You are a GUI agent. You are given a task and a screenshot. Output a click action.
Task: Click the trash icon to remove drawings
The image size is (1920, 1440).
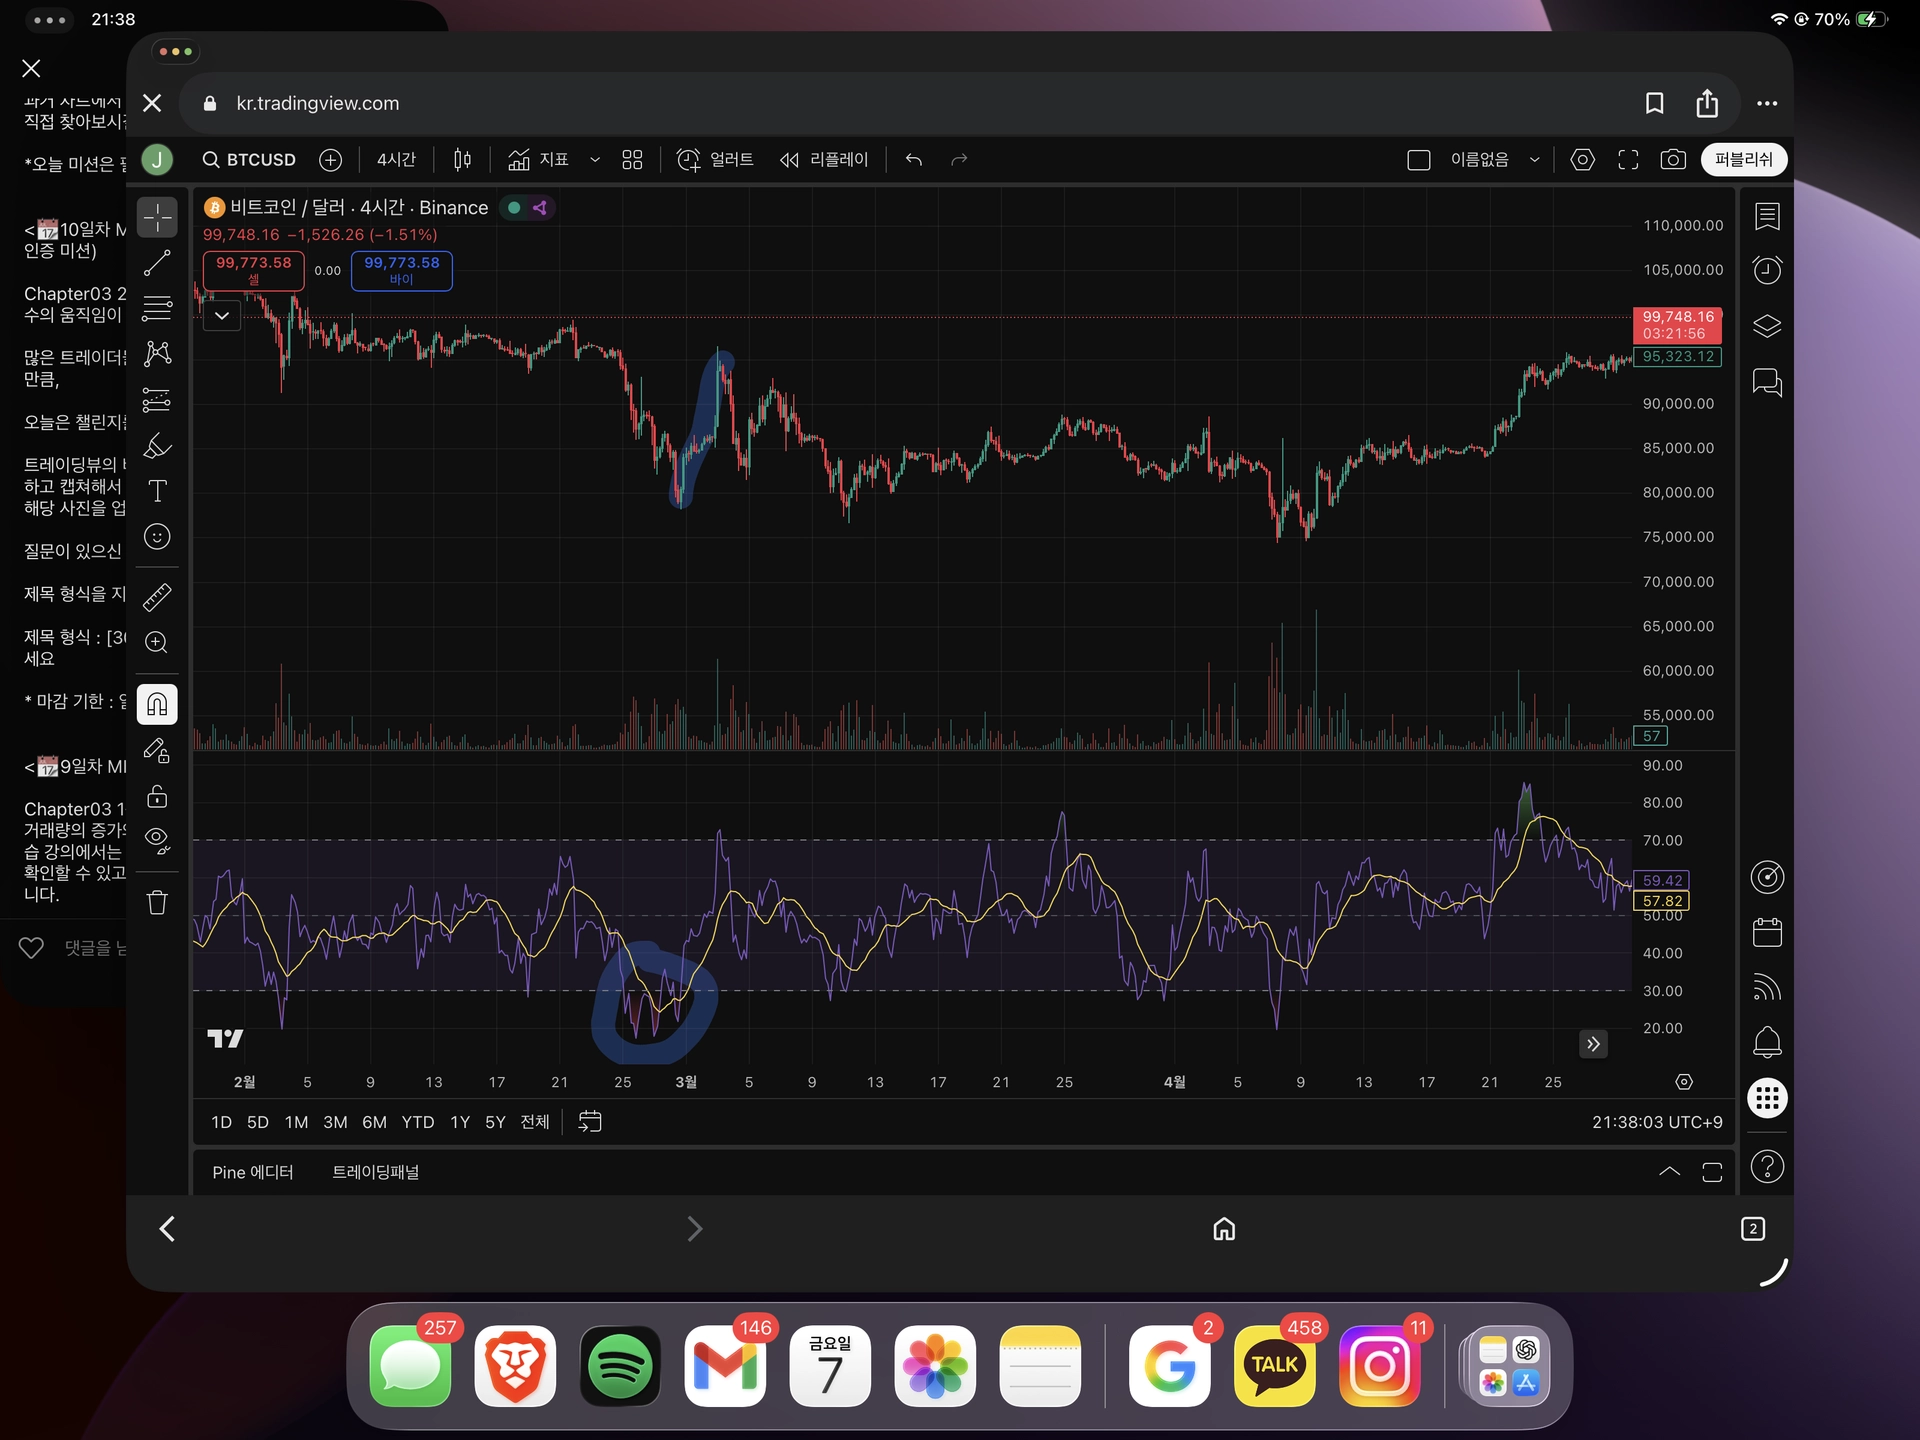[x=157, y=903]
